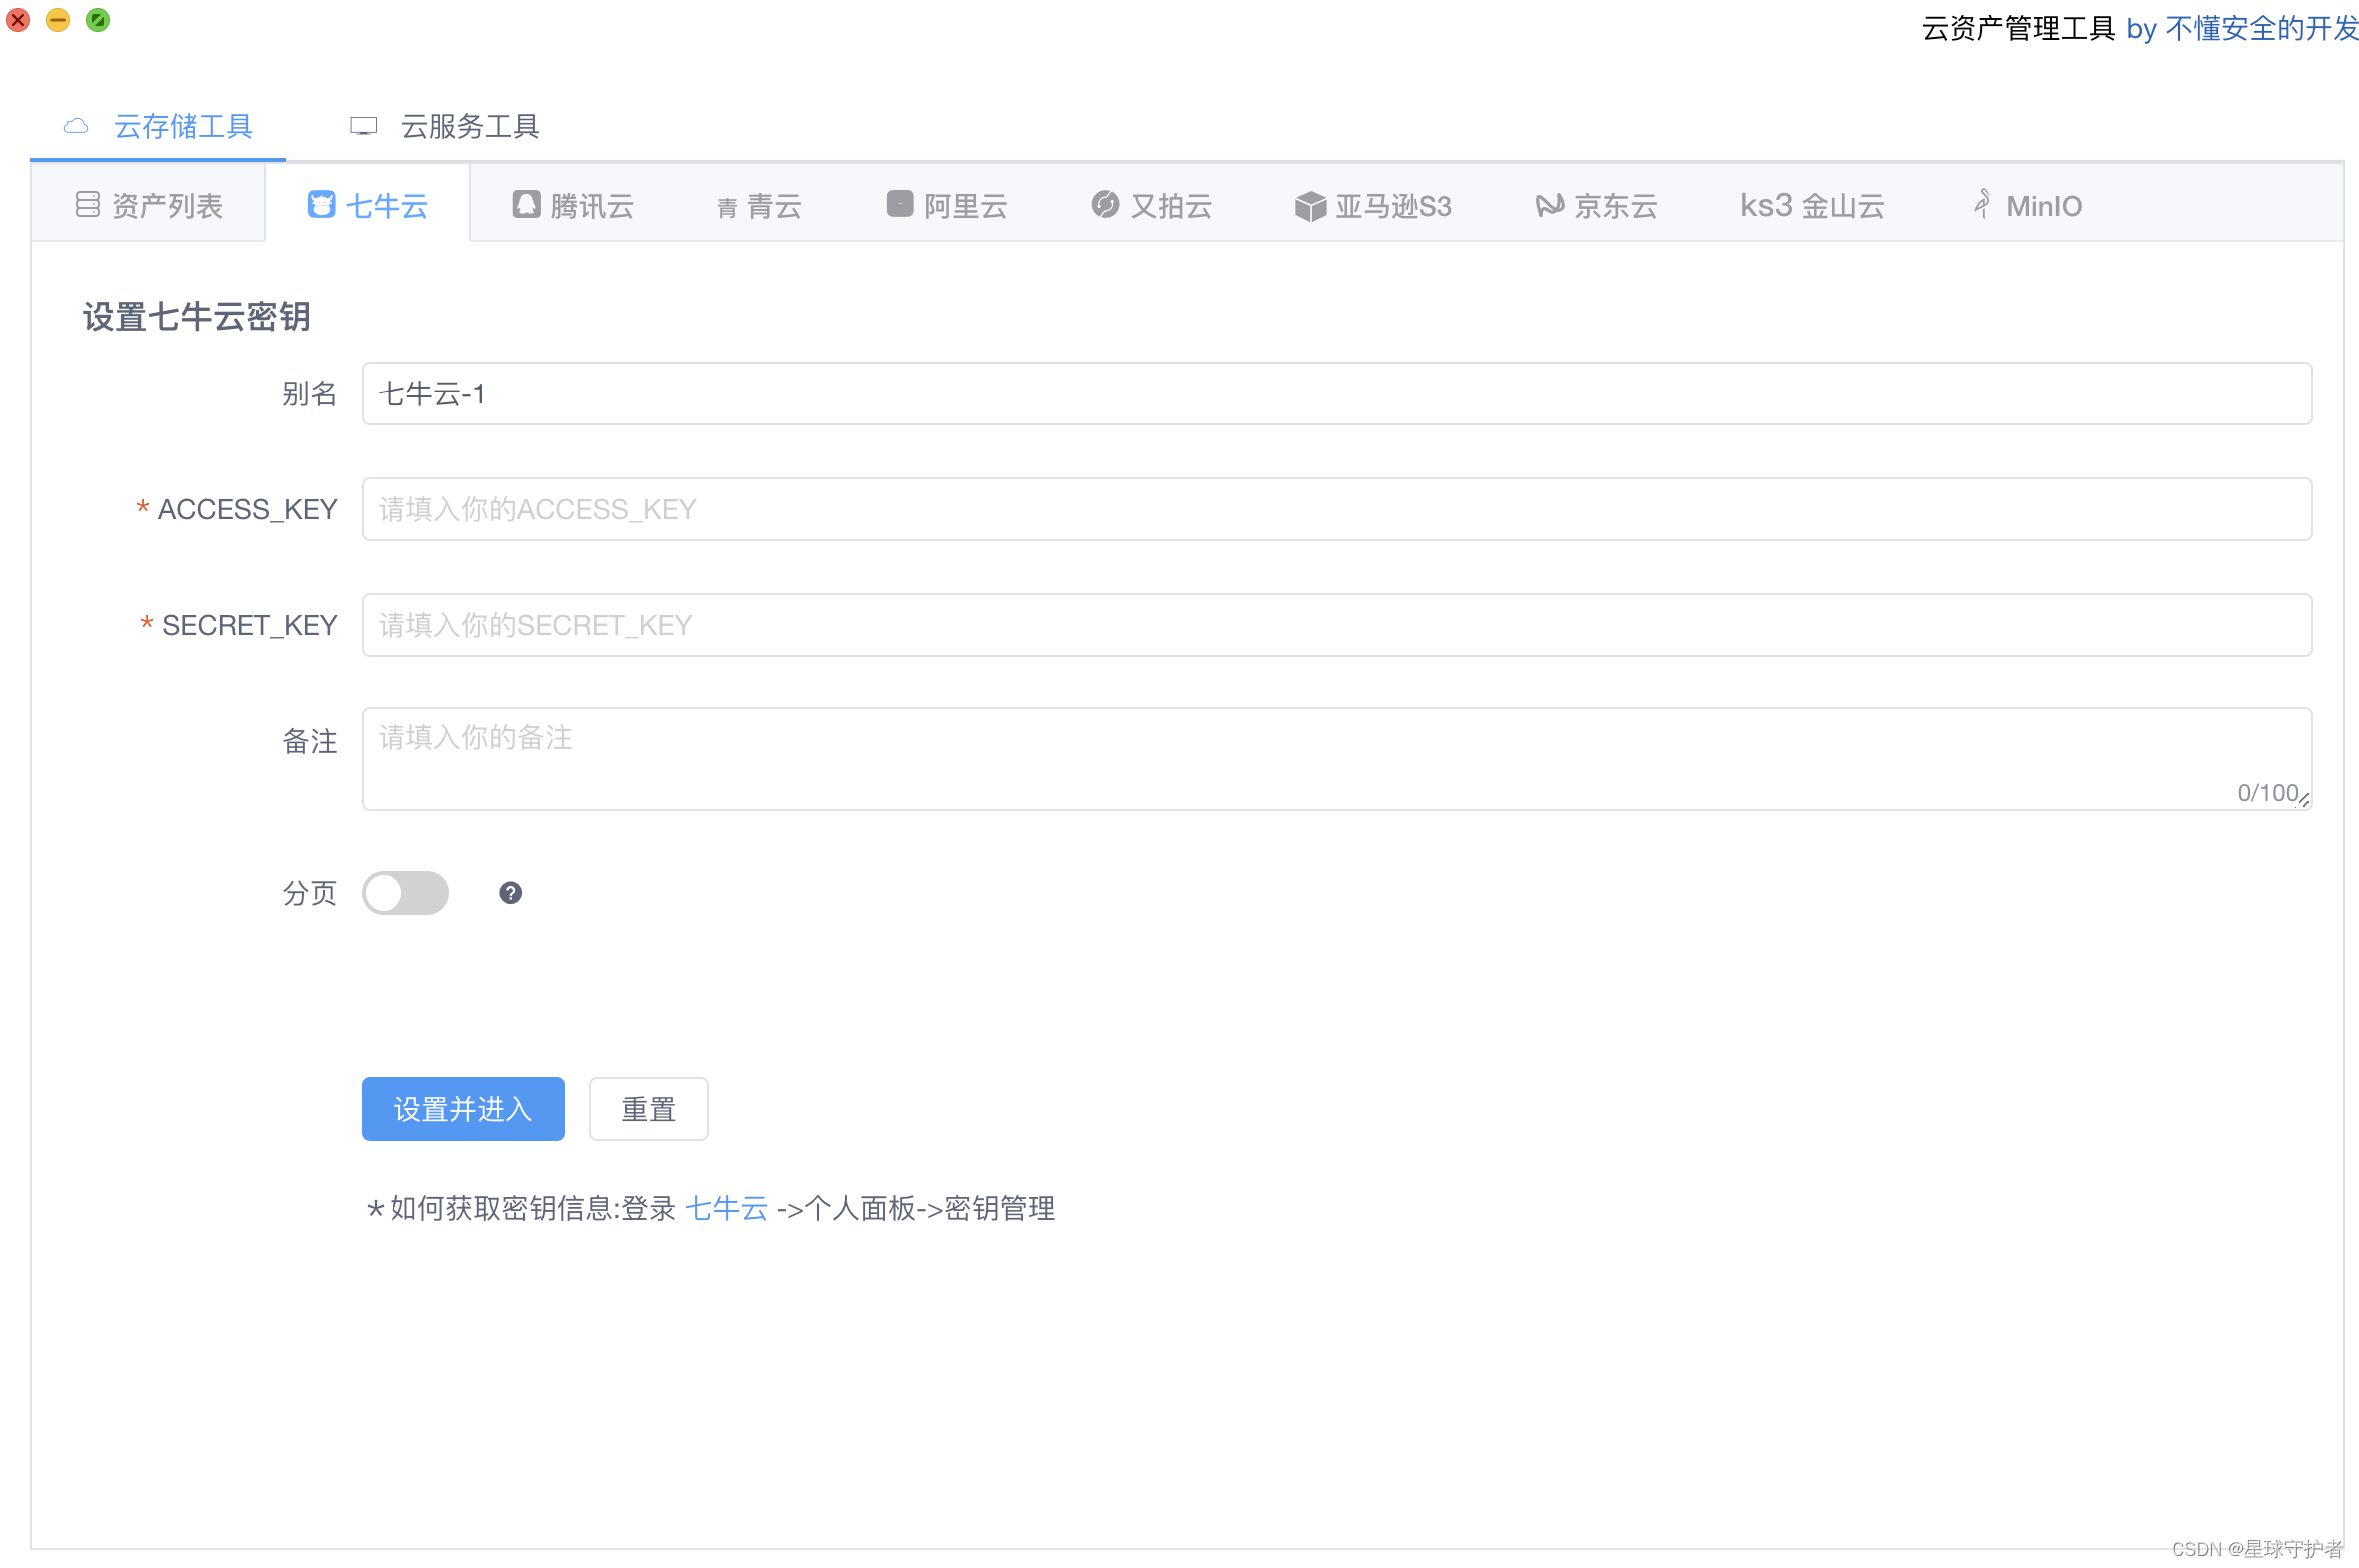Click into the SECRET_KEY input field
The height and width of the screenshot is (1568, 2359).
coord(1336,626)
